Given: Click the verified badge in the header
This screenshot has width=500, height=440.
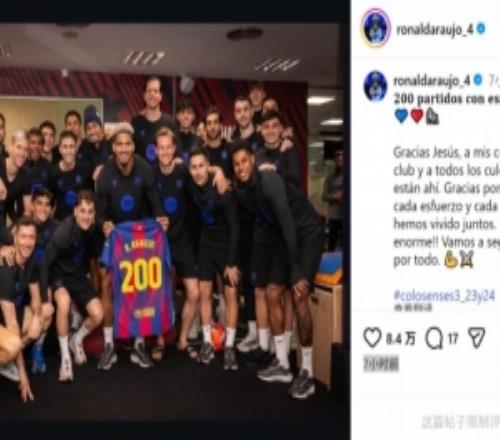Looking at the screenshot, I should tap(481, 29).
